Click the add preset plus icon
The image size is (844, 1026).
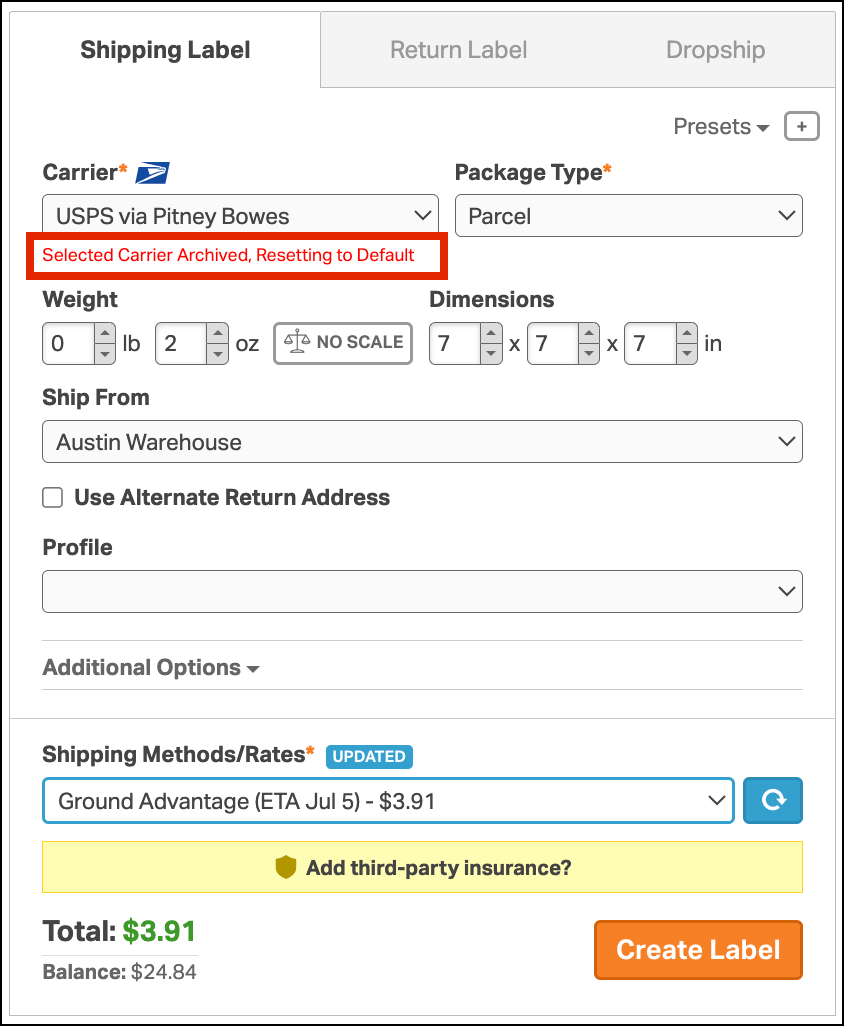(802, 127)
